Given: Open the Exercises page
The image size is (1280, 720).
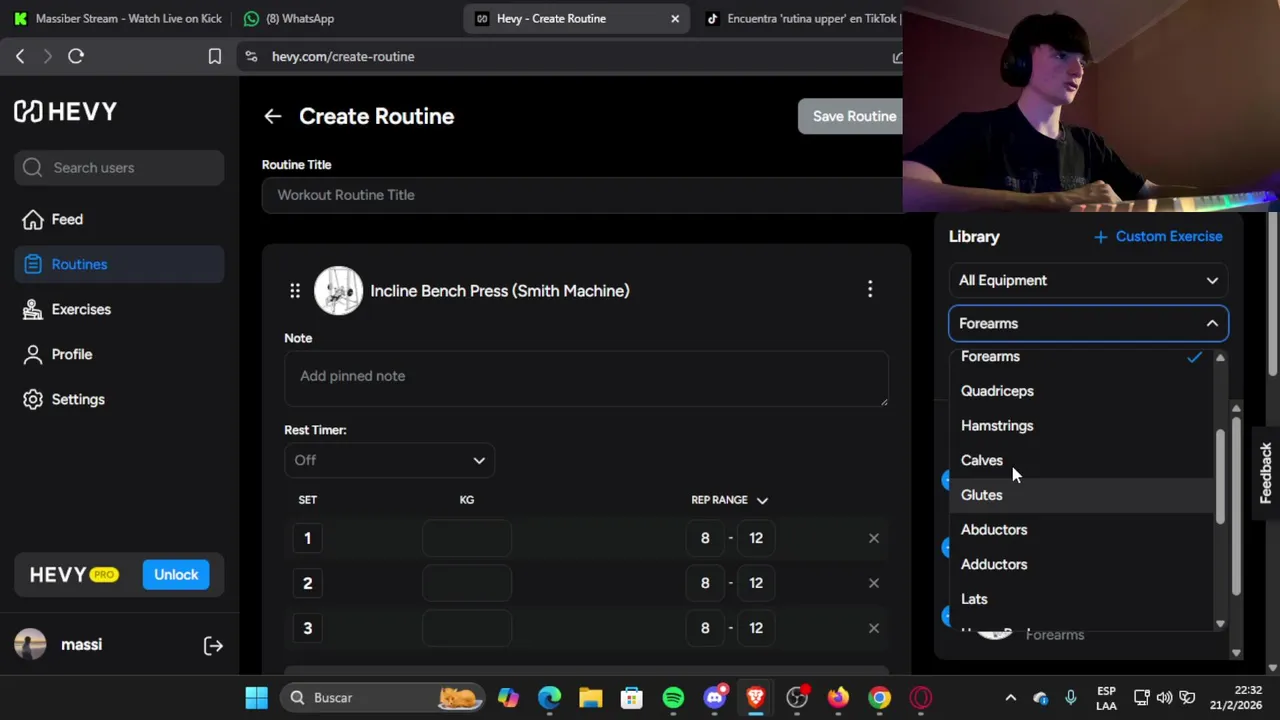Looking at the screenshot, I should click(x=119, y=309).
